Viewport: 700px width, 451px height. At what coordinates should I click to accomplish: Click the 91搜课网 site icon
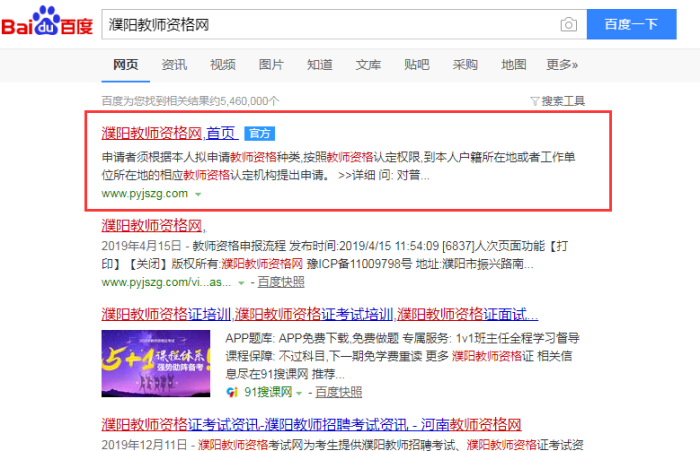[x=232, y=392]
